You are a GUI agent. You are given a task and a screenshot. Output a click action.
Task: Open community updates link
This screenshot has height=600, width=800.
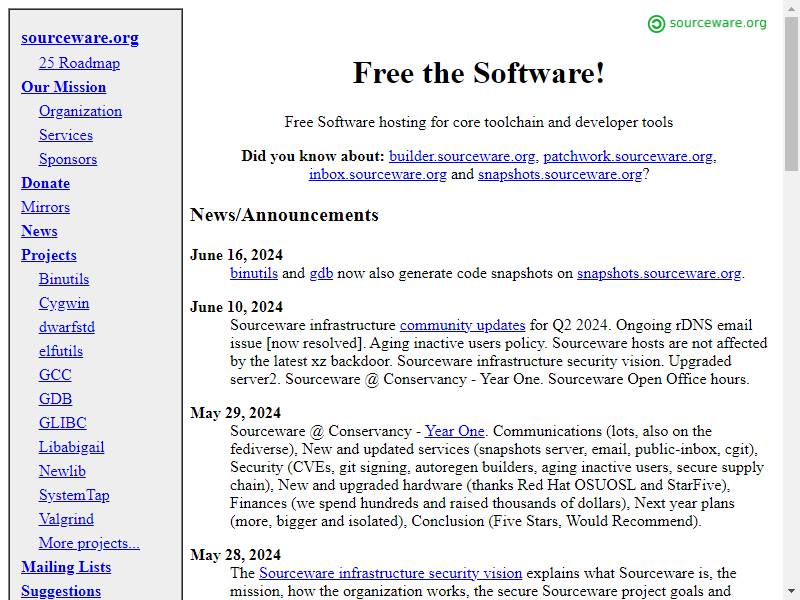[462, 324]
